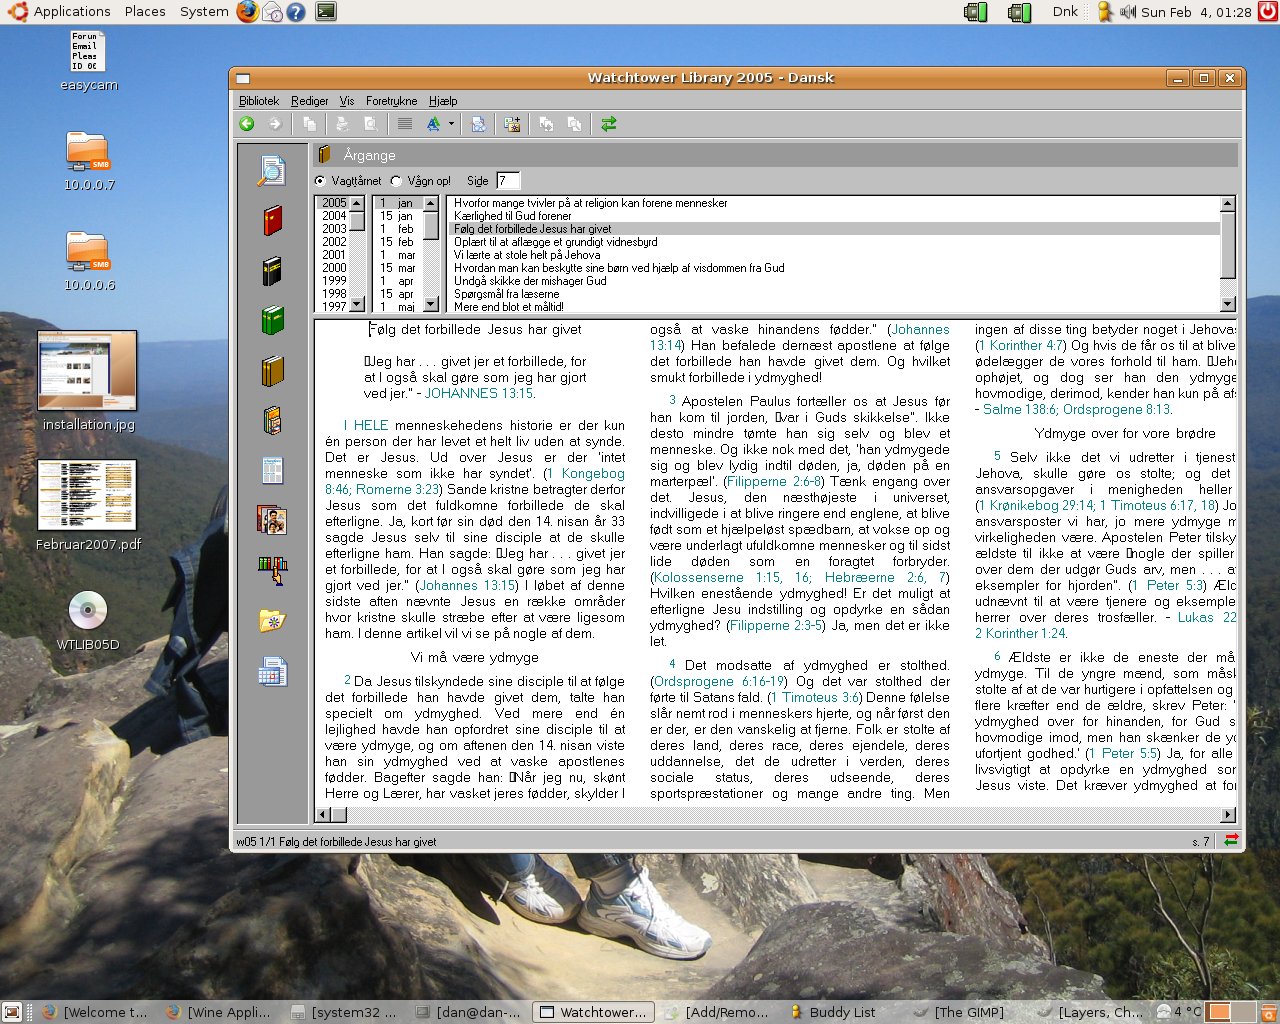Open the Vis menu
1280x1024 pixels.
click(x=347, y=101)
